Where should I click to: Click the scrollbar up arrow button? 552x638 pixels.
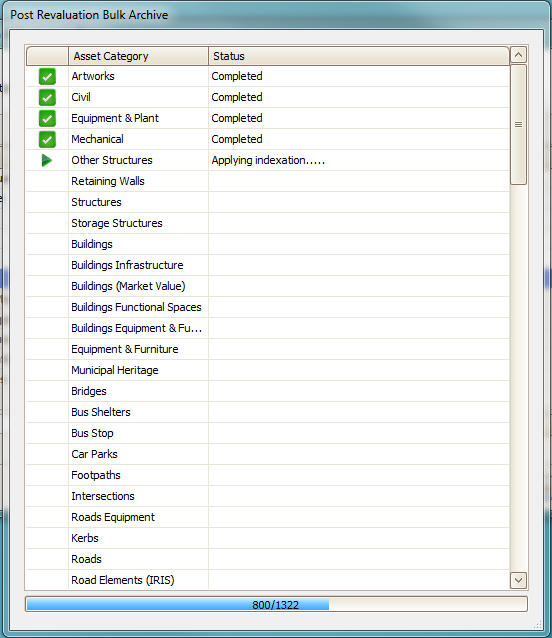click(518, 55)
